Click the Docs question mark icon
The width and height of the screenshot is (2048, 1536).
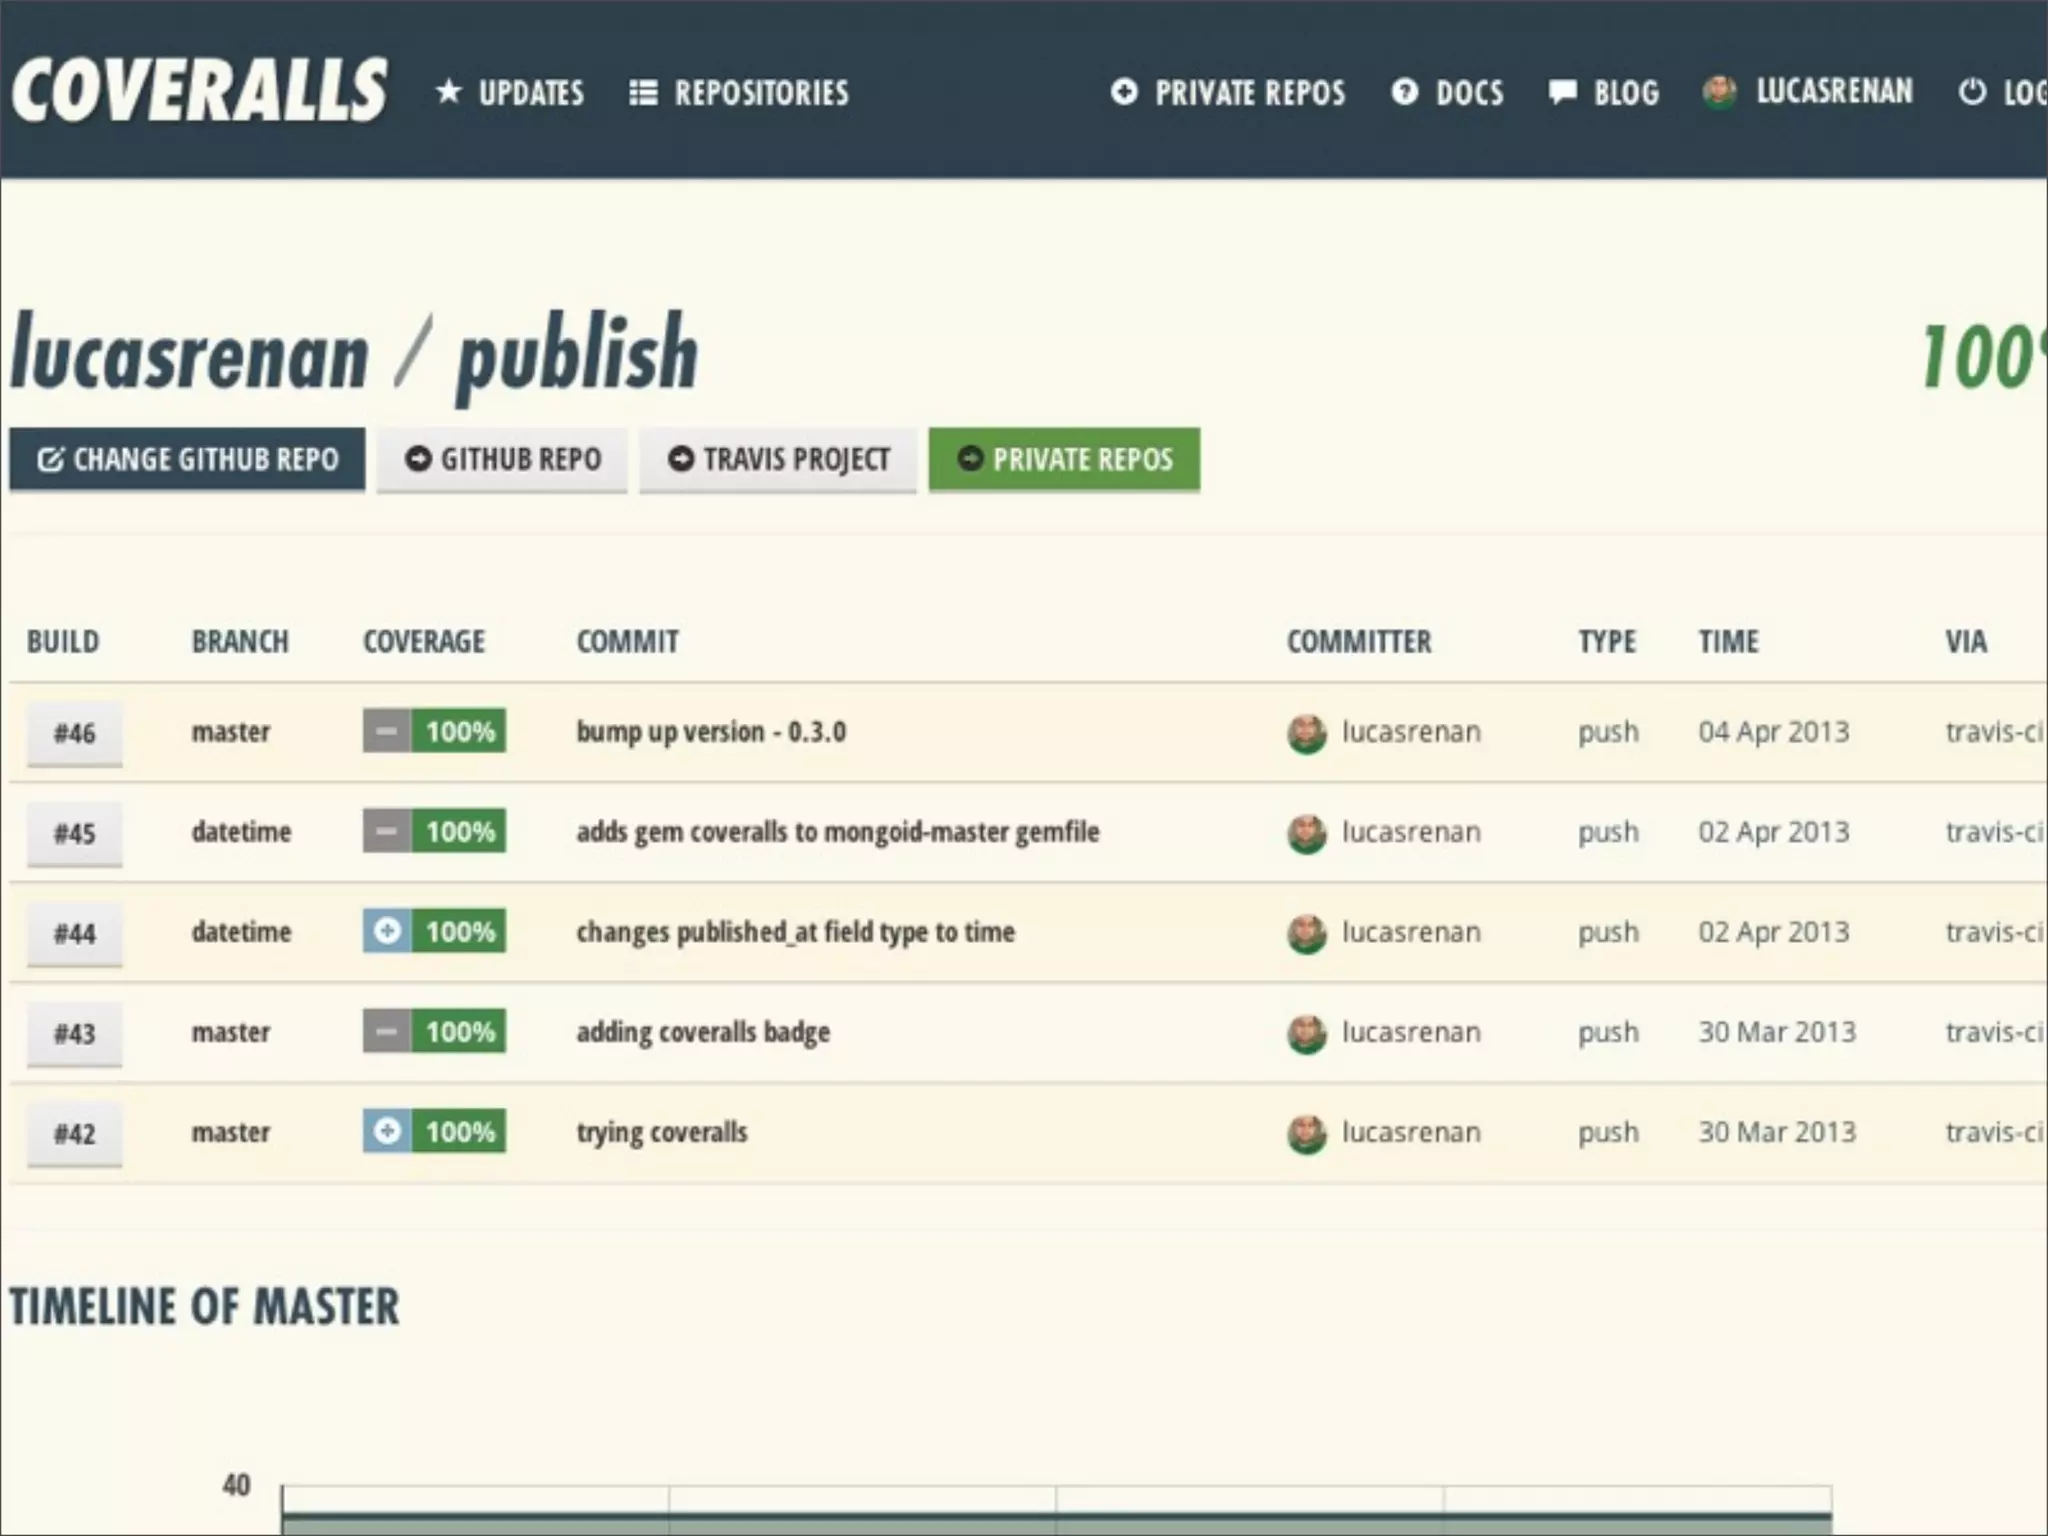1405,92
